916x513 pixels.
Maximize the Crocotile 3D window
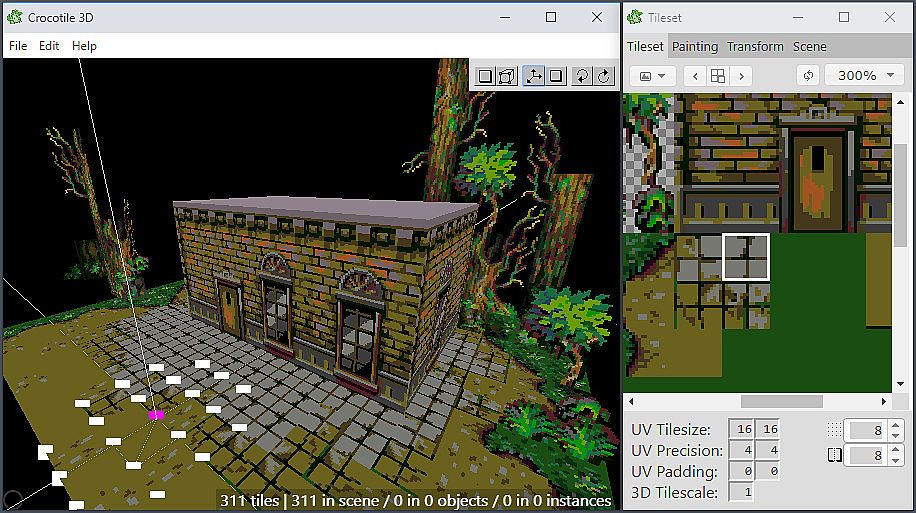coord(551,18)
